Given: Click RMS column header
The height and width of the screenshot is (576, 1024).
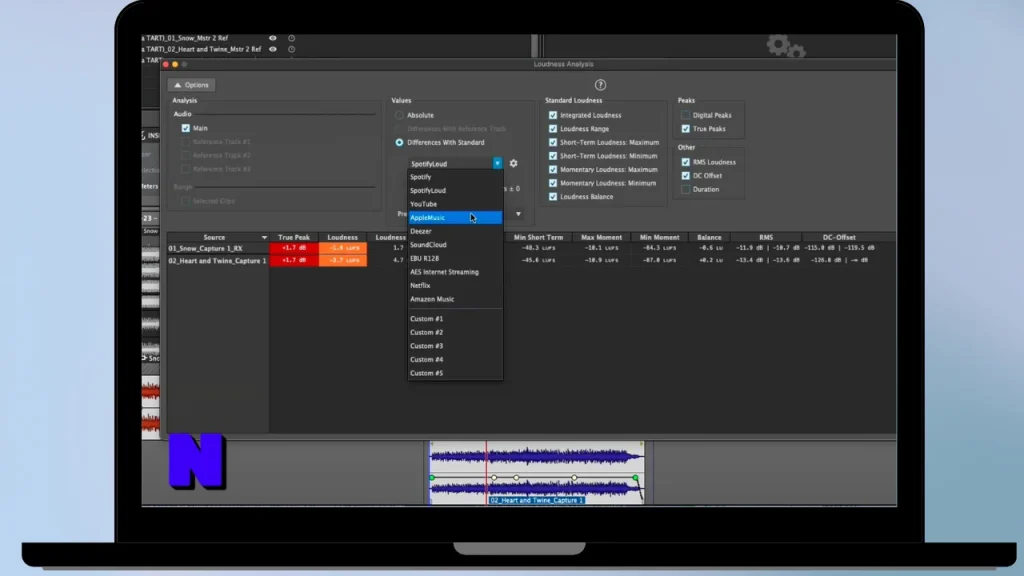Looking at the screenshot, I should point(766,238).
